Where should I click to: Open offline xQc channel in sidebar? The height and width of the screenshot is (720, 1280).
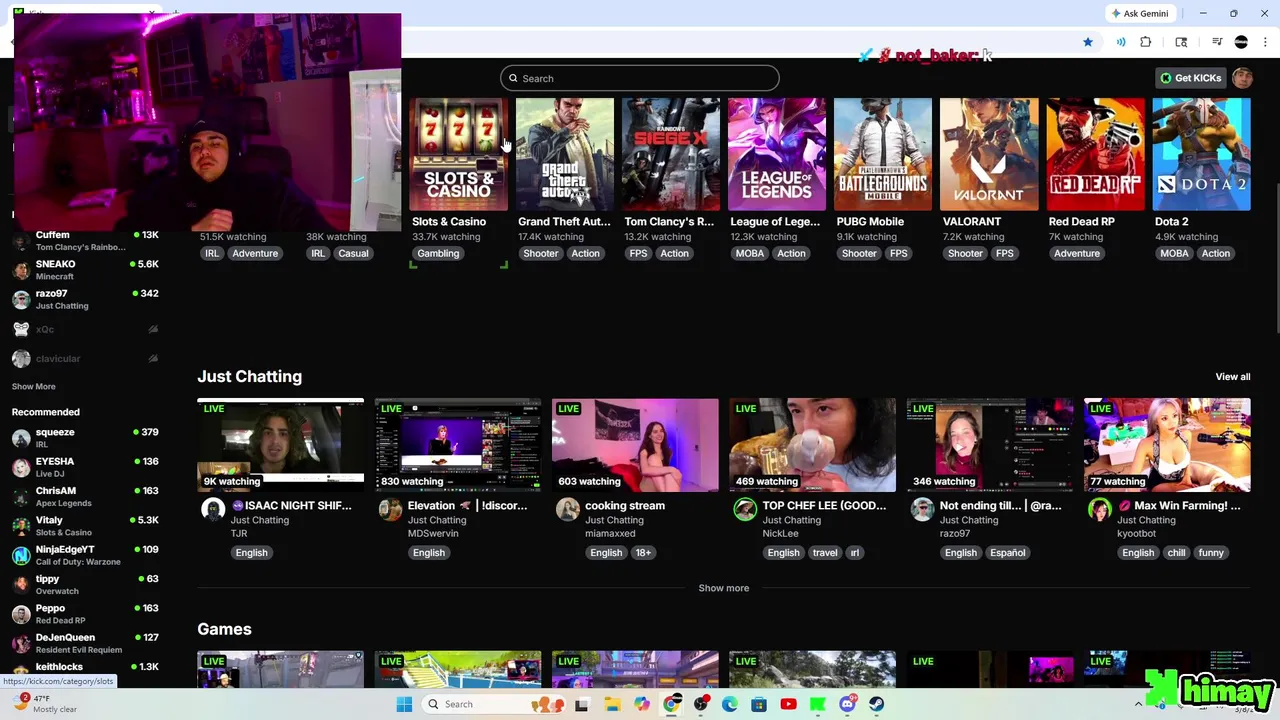[x=85, y=329]
